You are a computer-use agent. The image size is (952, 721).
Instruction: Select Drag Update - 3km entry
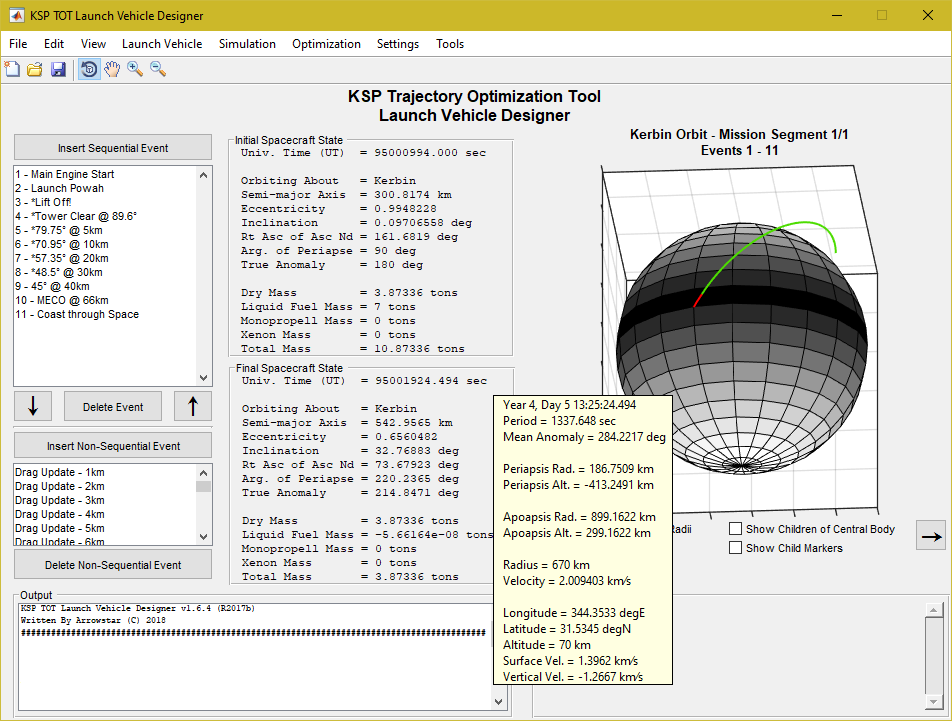tap(105, 500)
